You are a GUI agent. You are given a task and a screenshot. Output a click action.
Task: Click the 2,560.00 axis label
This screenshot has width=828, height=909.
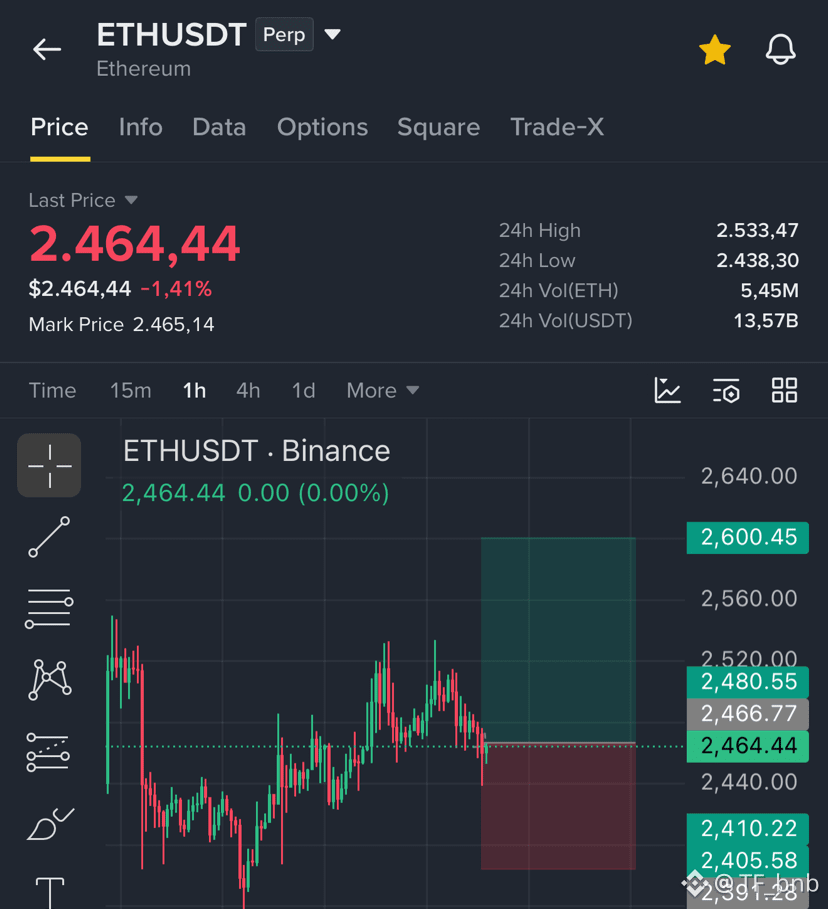749,599
